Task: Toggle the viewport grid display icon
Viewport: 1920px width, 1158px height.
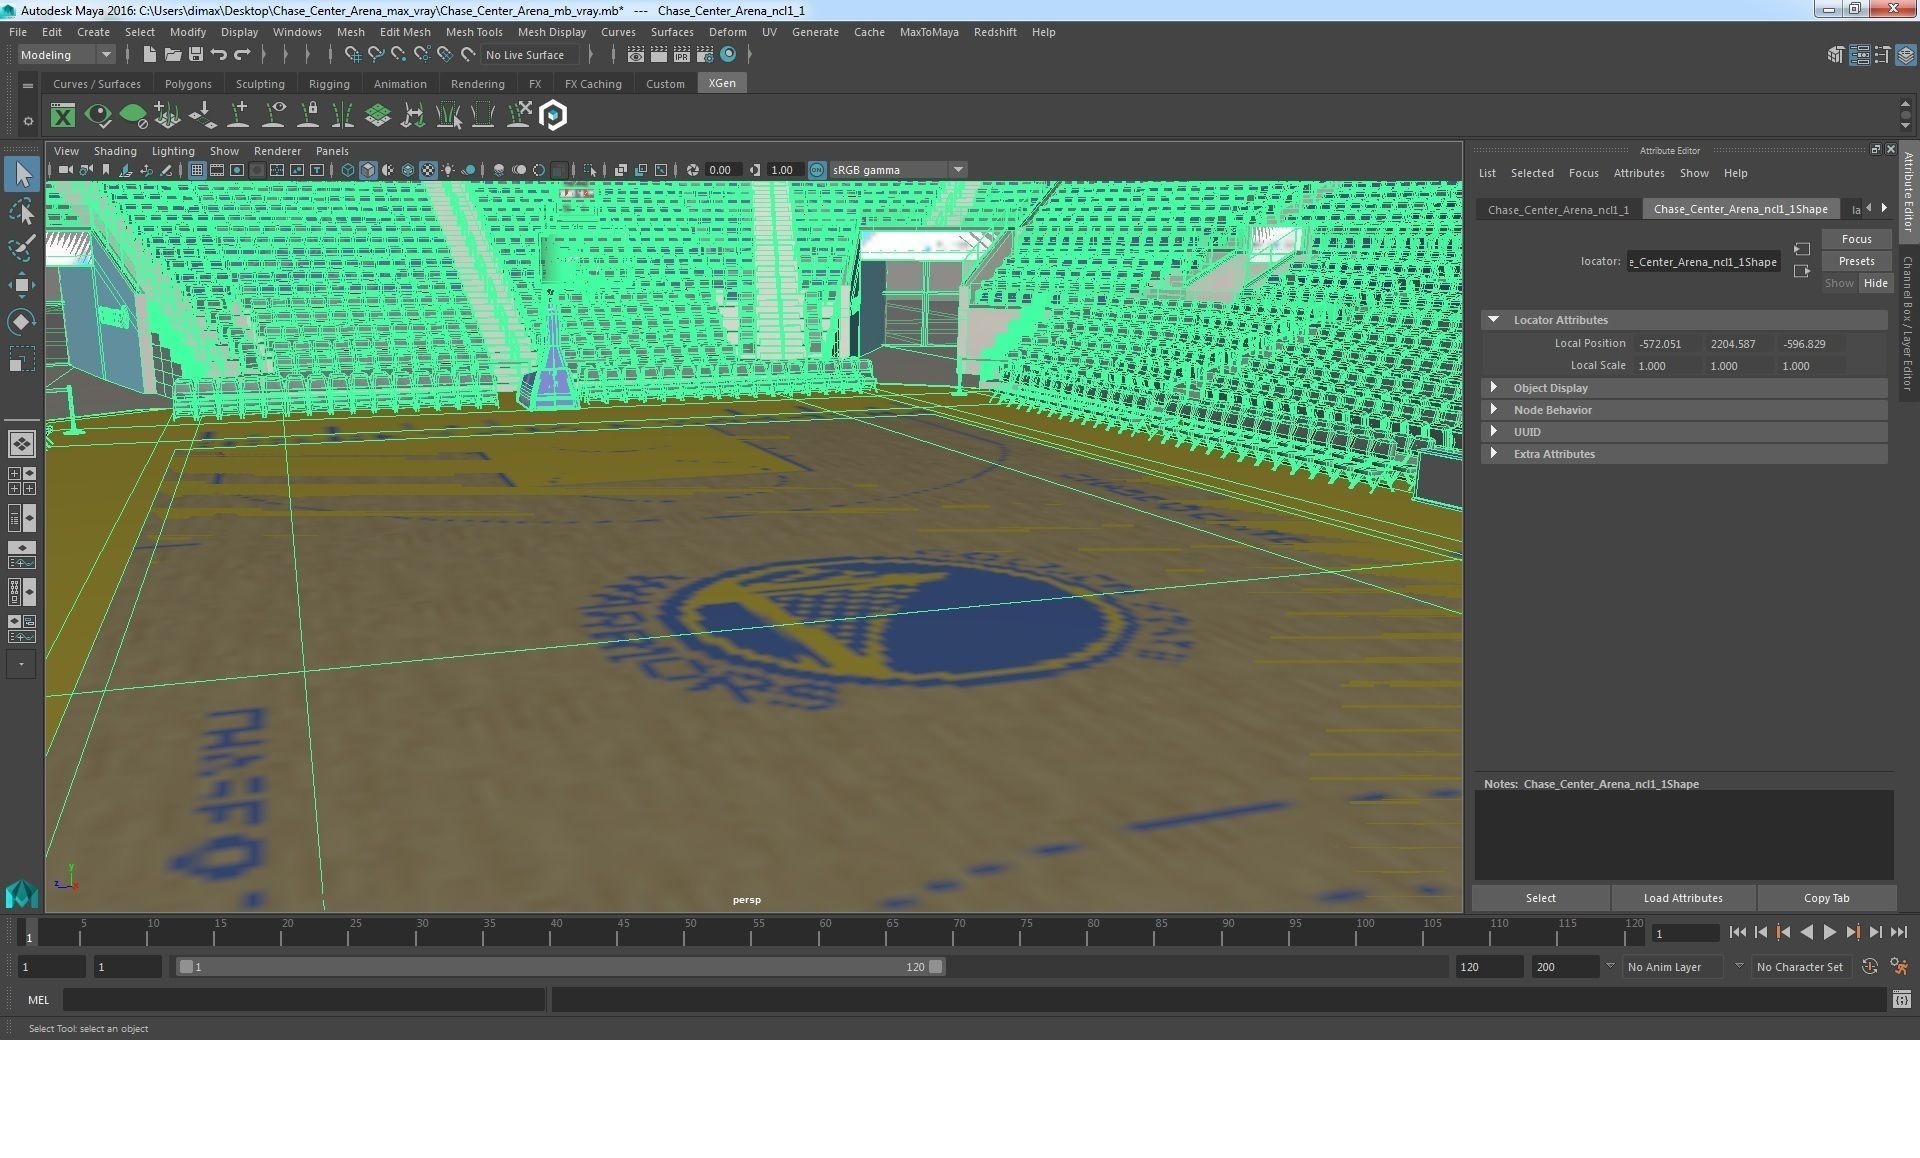Action: click(197, 170)
